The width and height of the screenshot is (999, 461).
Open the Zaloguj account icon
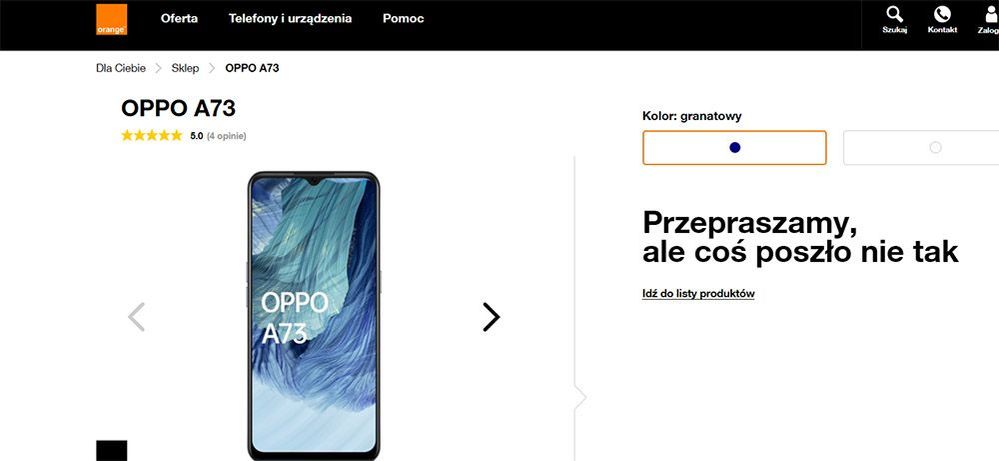click(989, 20)
